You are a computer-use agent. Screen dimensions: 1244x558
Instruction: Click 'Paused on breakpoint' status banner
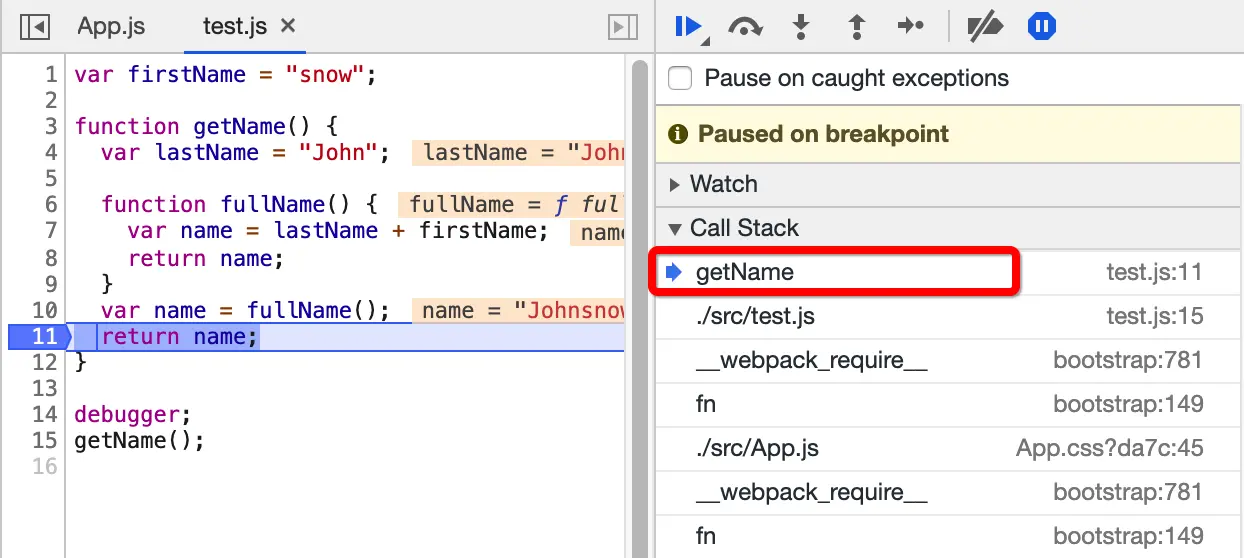949,134
